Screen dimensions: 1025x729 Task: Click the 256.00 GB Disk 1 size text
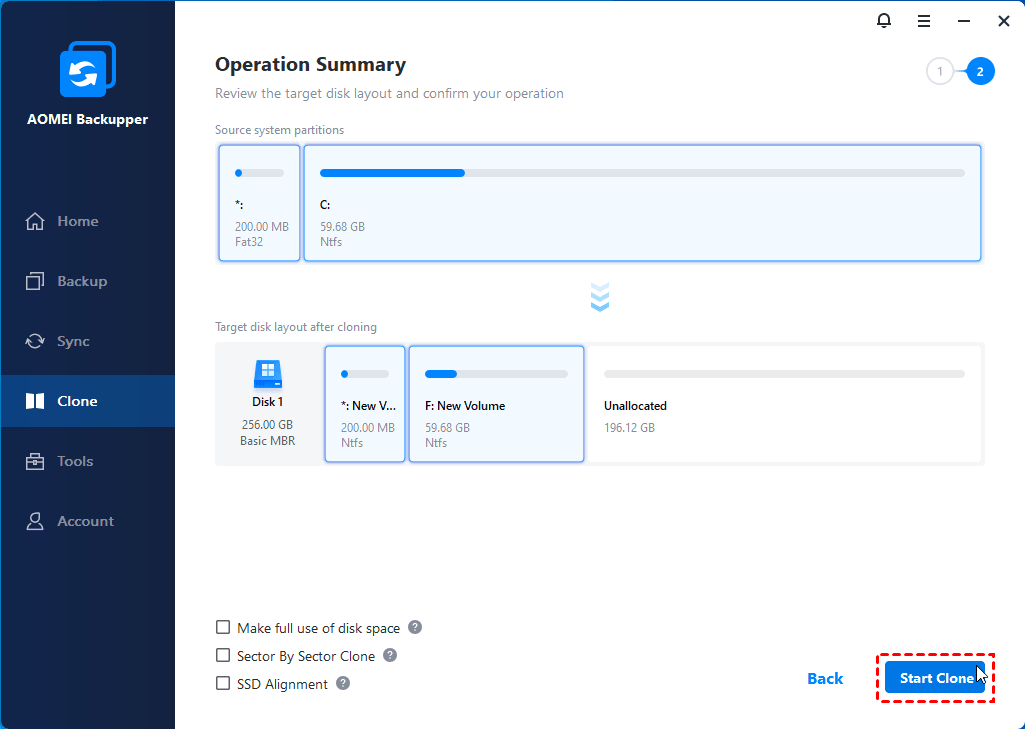tap(267, 424)
